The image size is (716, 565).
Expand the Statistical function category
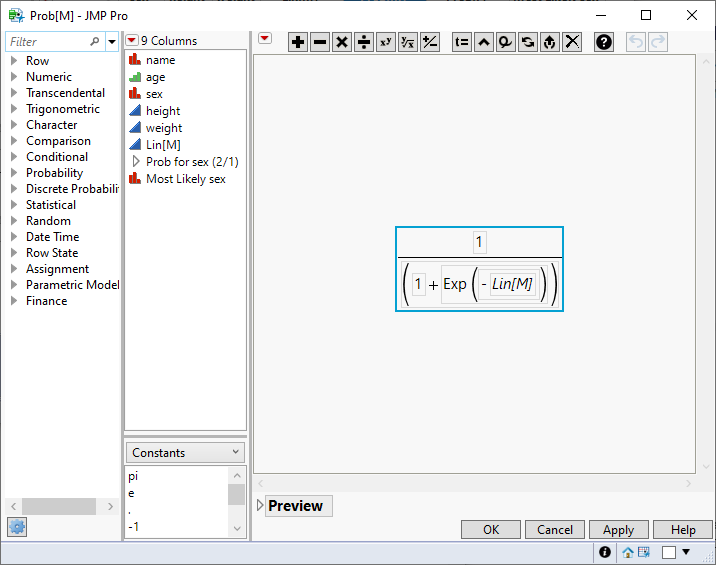pos(14,205)
